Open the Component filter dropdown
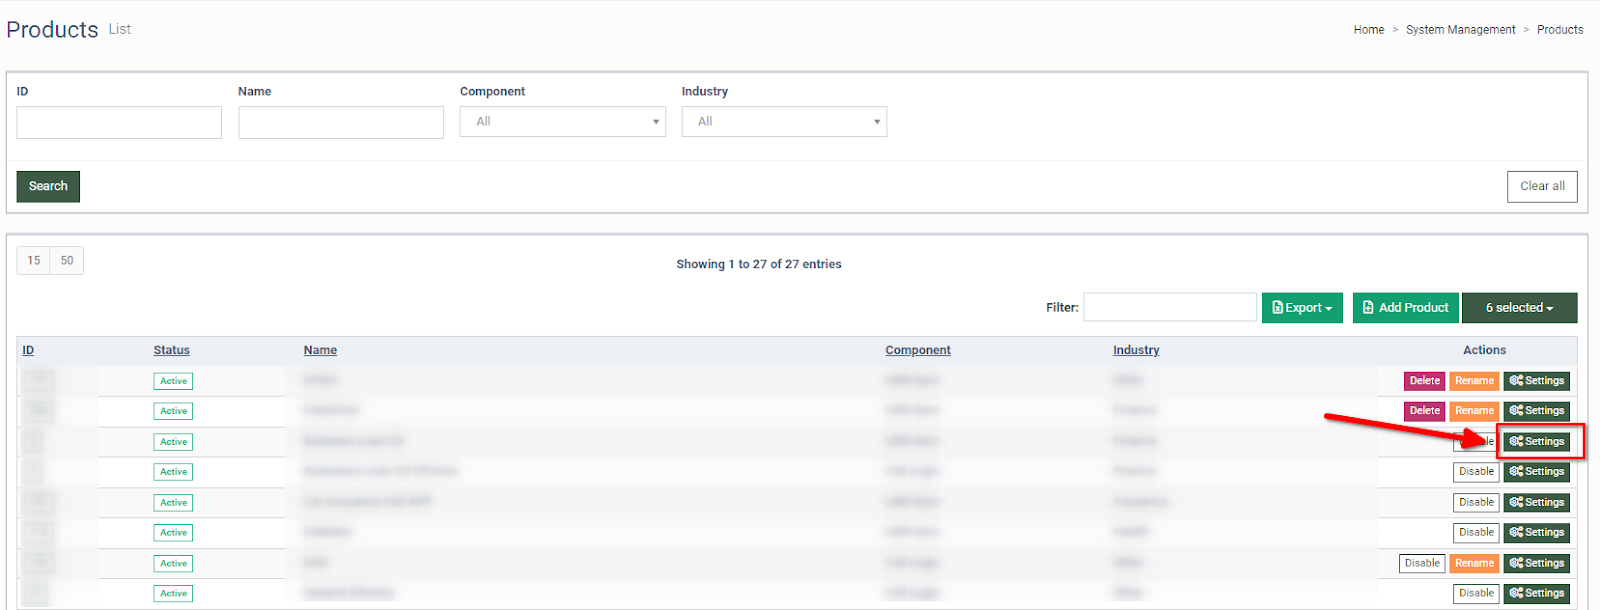The width and height of the screenshot is (1600, 610). click(x=562, y=122)
